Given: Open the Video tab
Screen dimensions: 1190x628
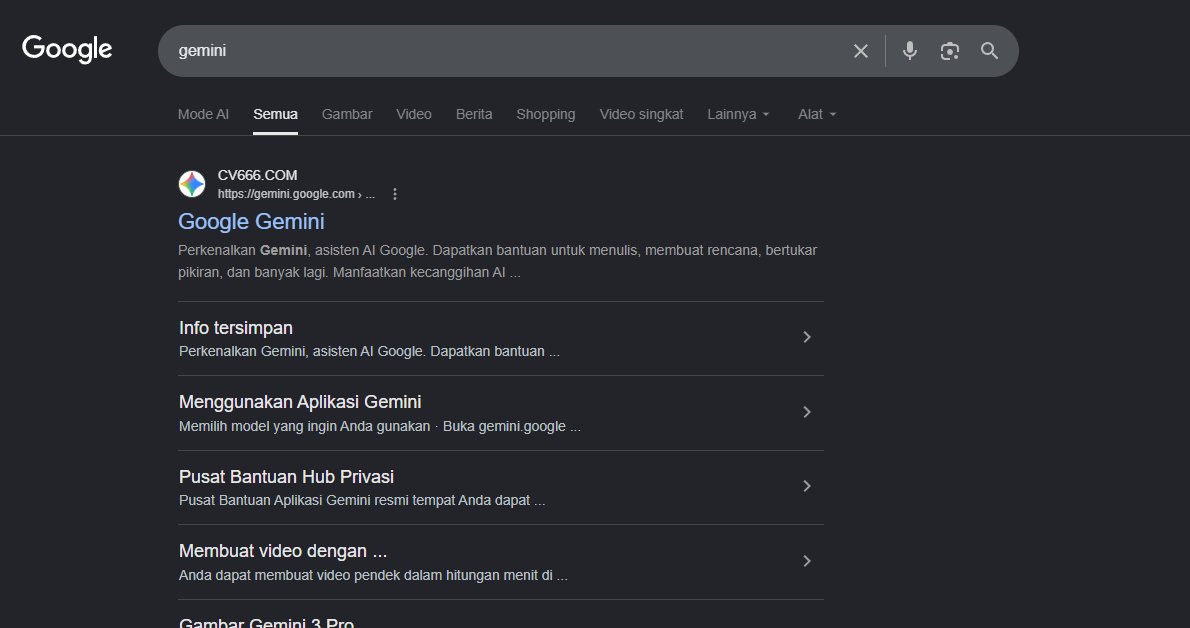Looking at the screenshot, I should pos(414,114).
